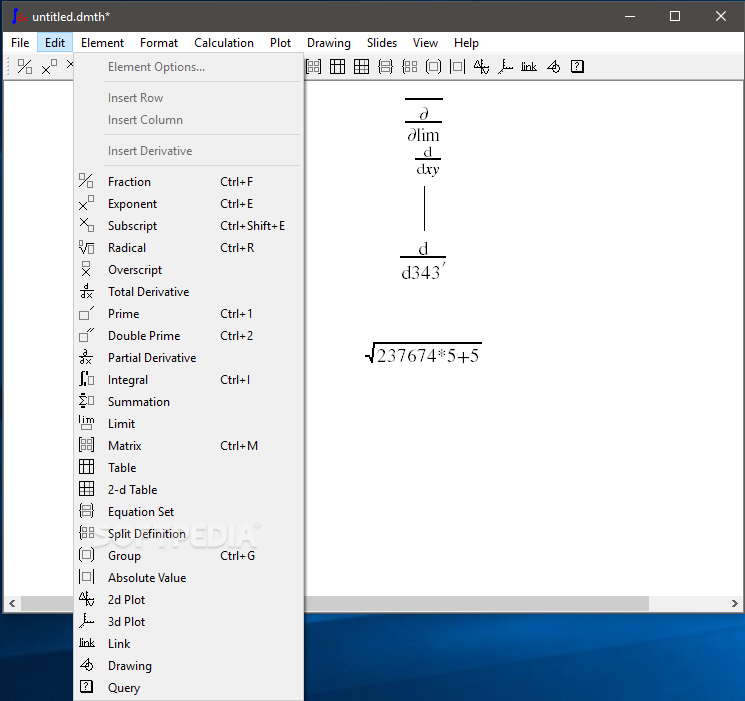Click the Table icon in the toolbar

point(337,67)
